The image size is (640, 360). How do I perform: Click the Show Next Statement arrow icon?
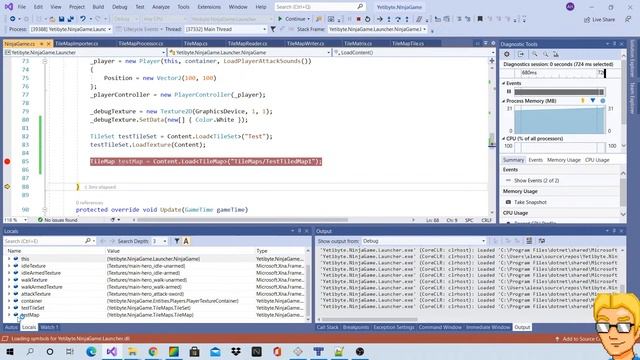coord(380,19)
